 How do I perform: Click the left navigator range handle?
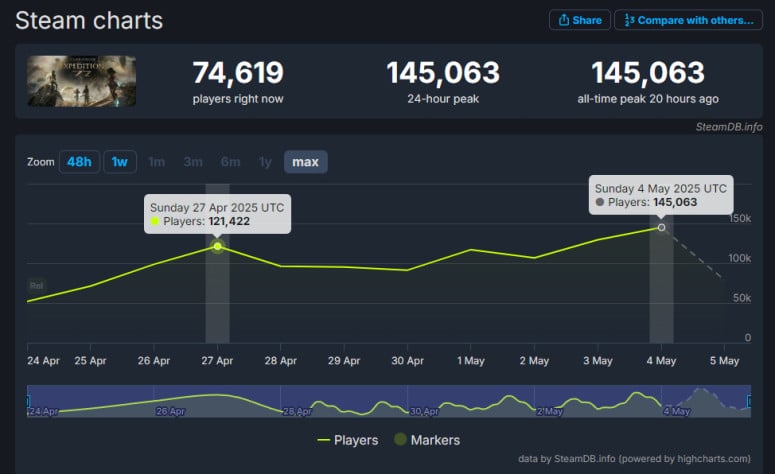click(28, 401)
